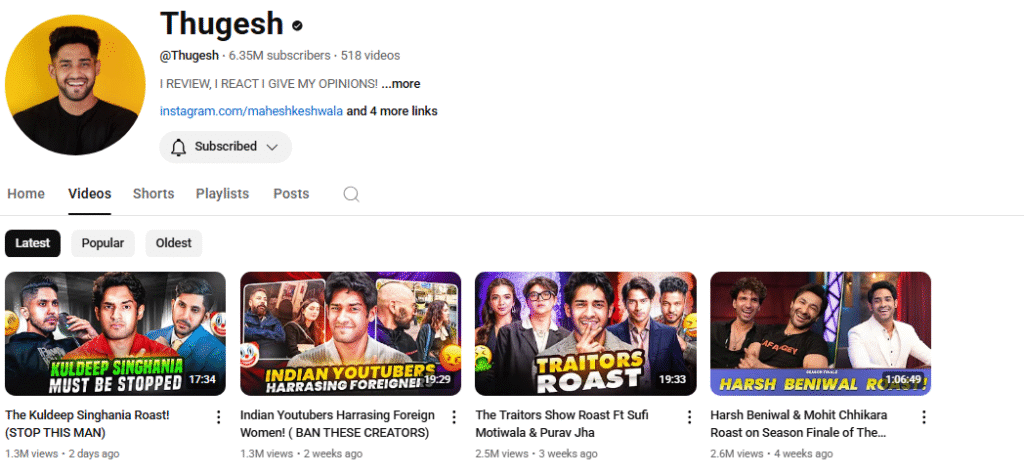Click the 518 videos count
Viewport: 1024px width, 475px height.
[370, 56]
